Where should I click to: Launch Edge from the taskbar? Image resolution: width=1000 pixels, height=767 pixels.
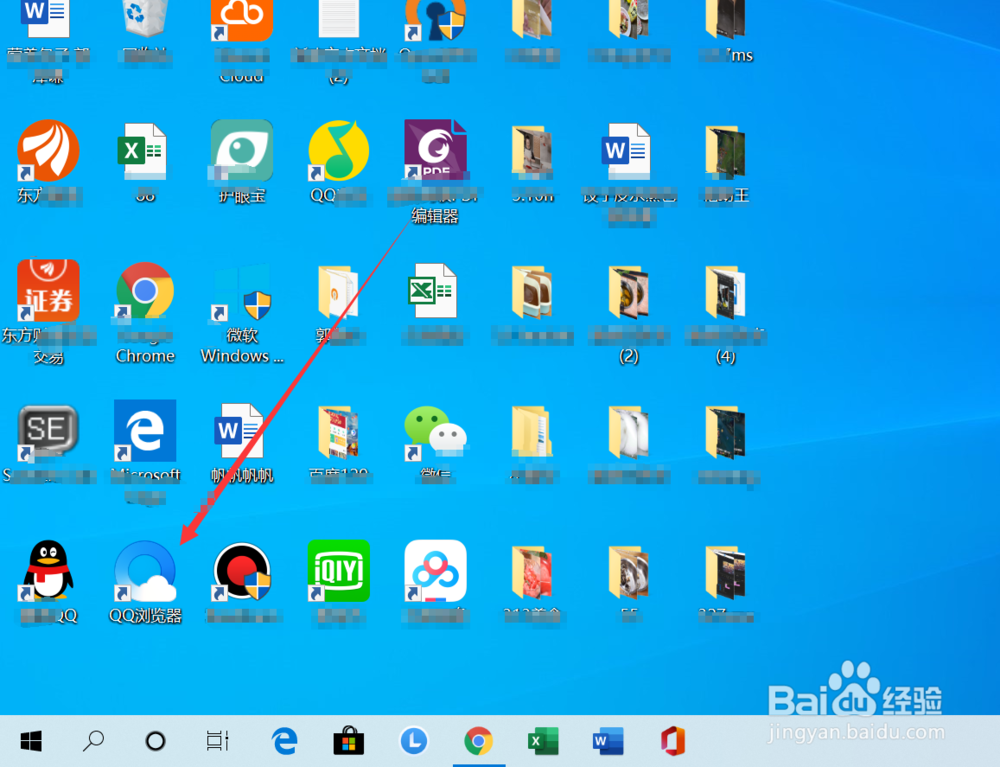(284, 741)
